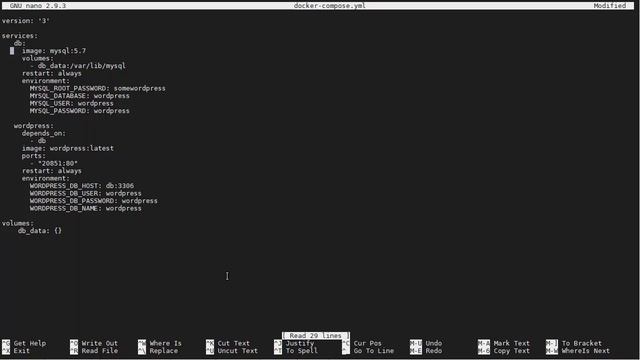Click the Justify shortcut label
This screenshot has height=360, width=640.
tap(300, 343)
